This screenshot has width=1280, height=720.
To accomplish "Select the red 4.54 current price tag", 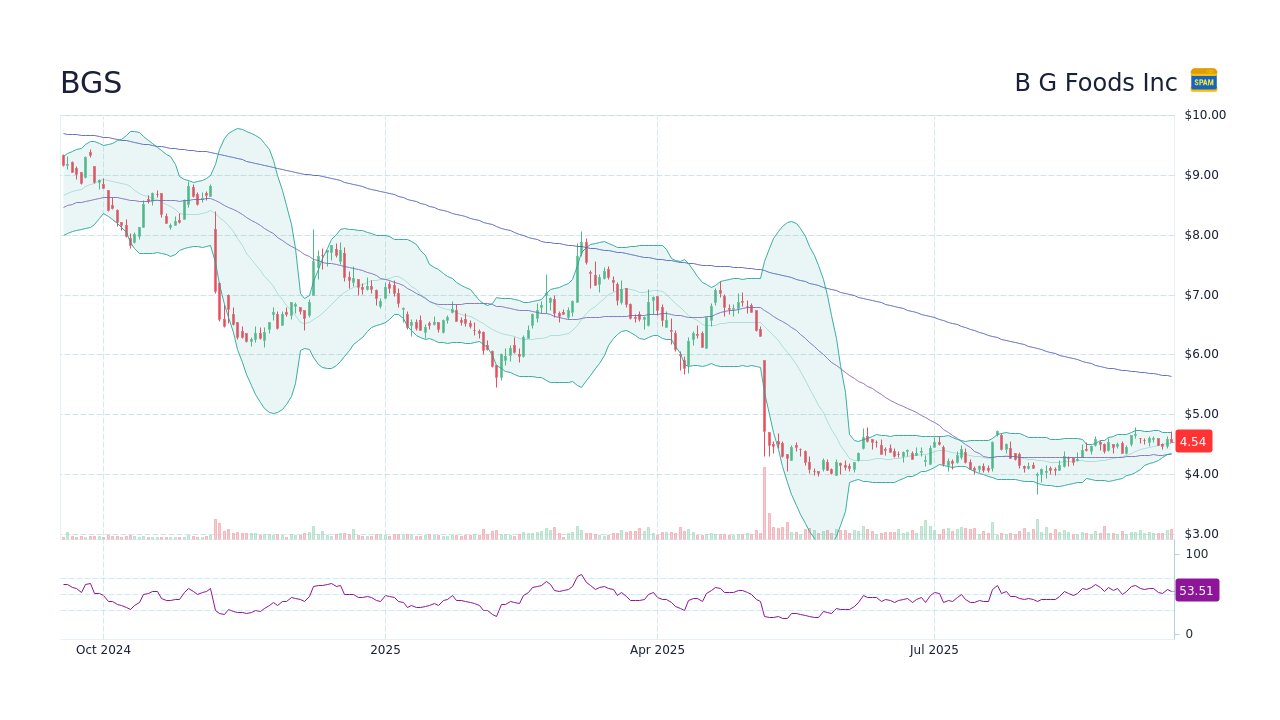I will coord(1192,441).
